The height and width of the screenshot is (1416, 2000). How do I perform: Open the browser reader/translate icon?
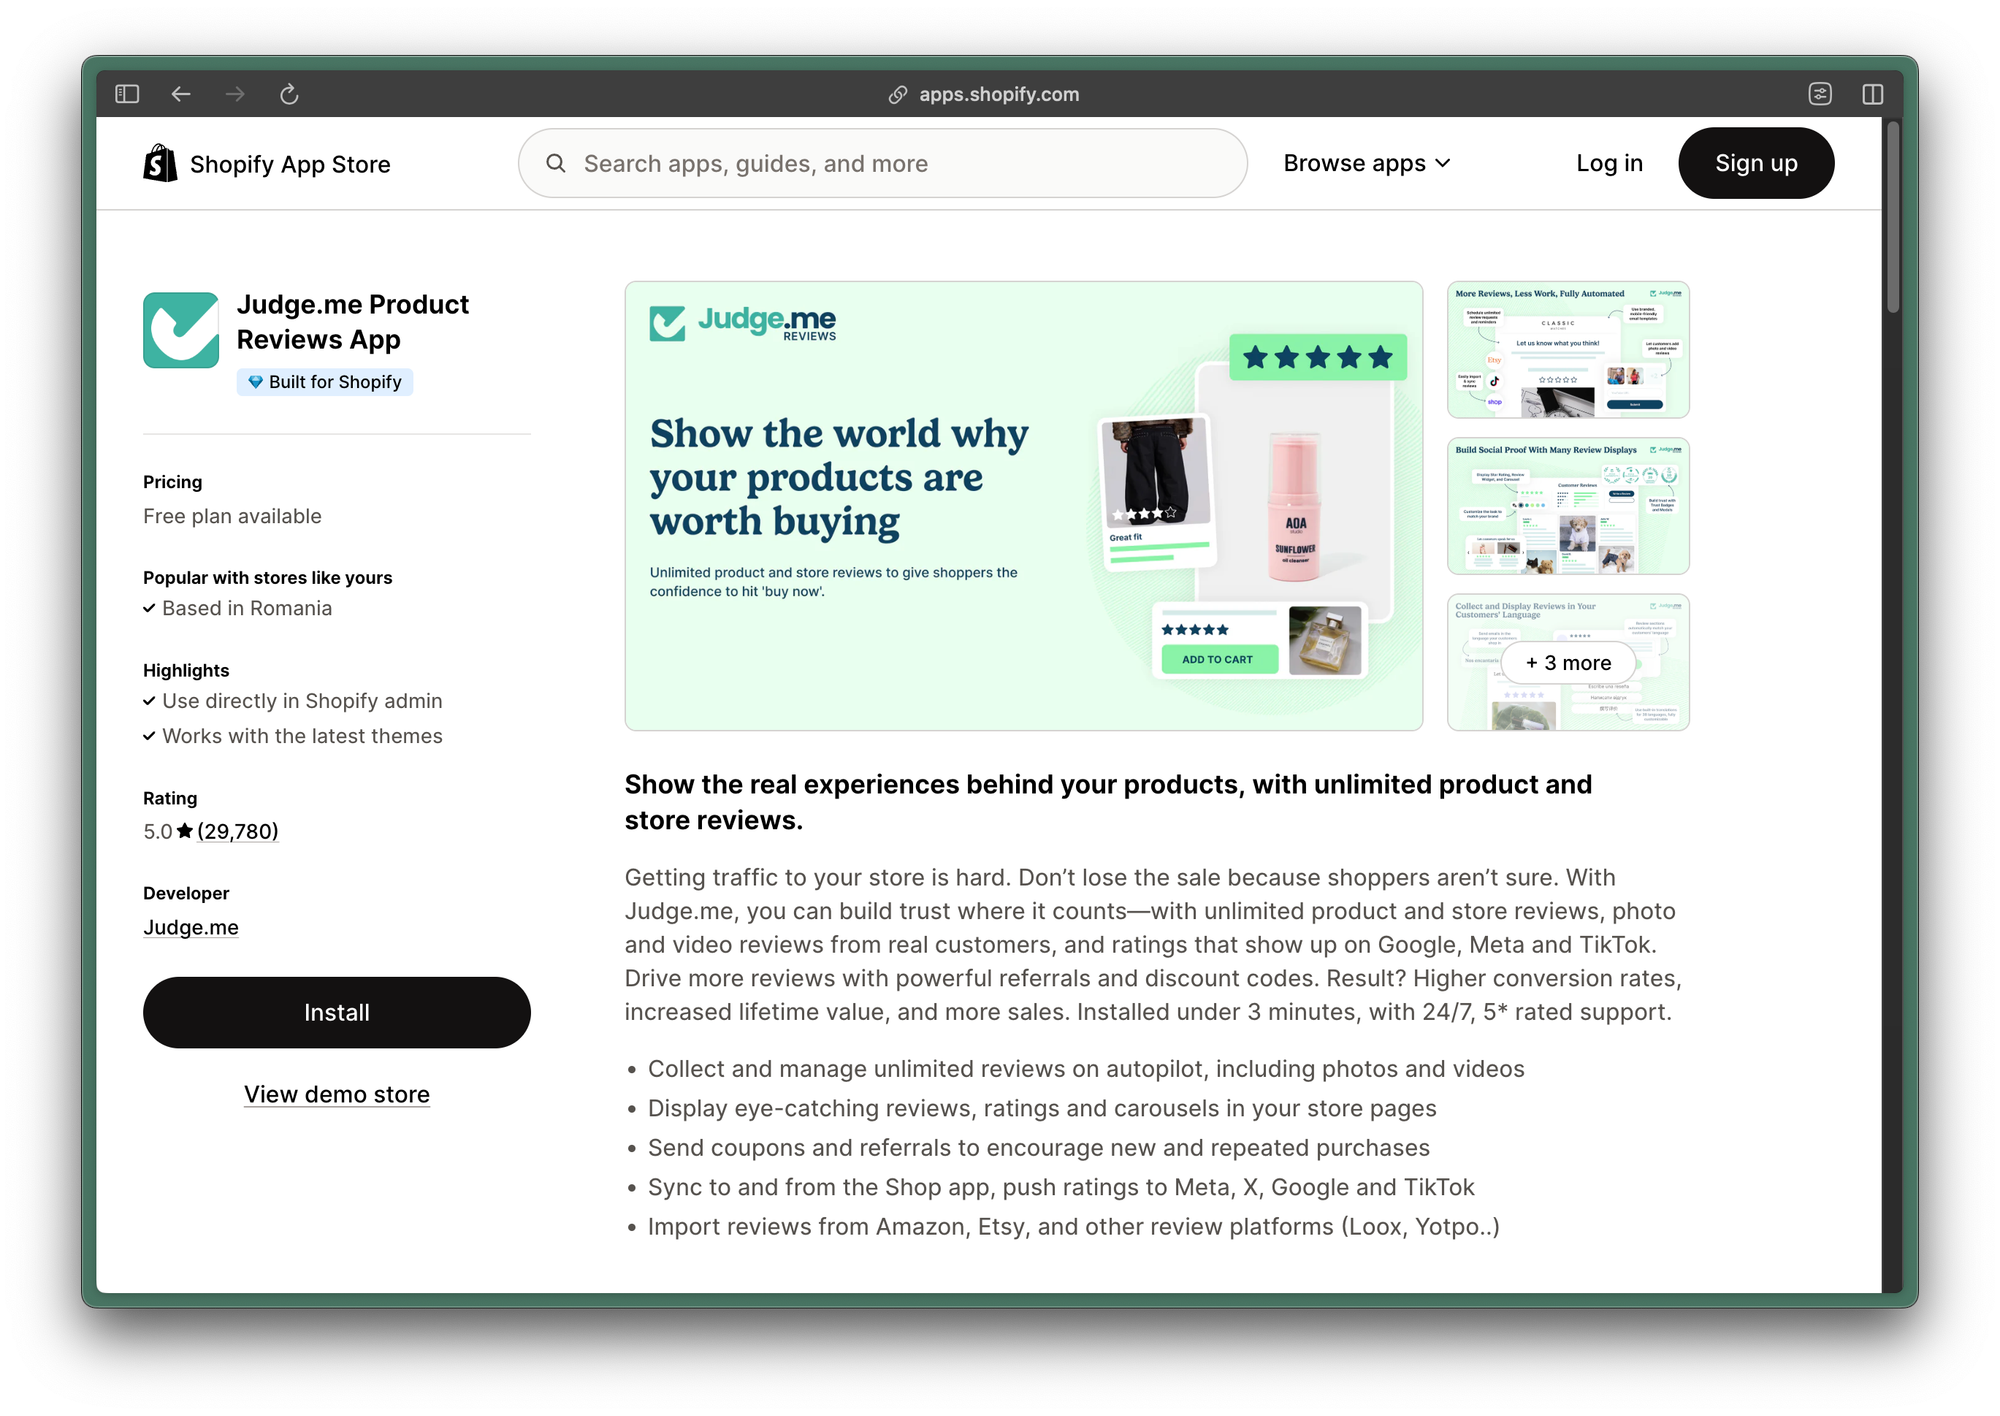[x=1820, y=94]
